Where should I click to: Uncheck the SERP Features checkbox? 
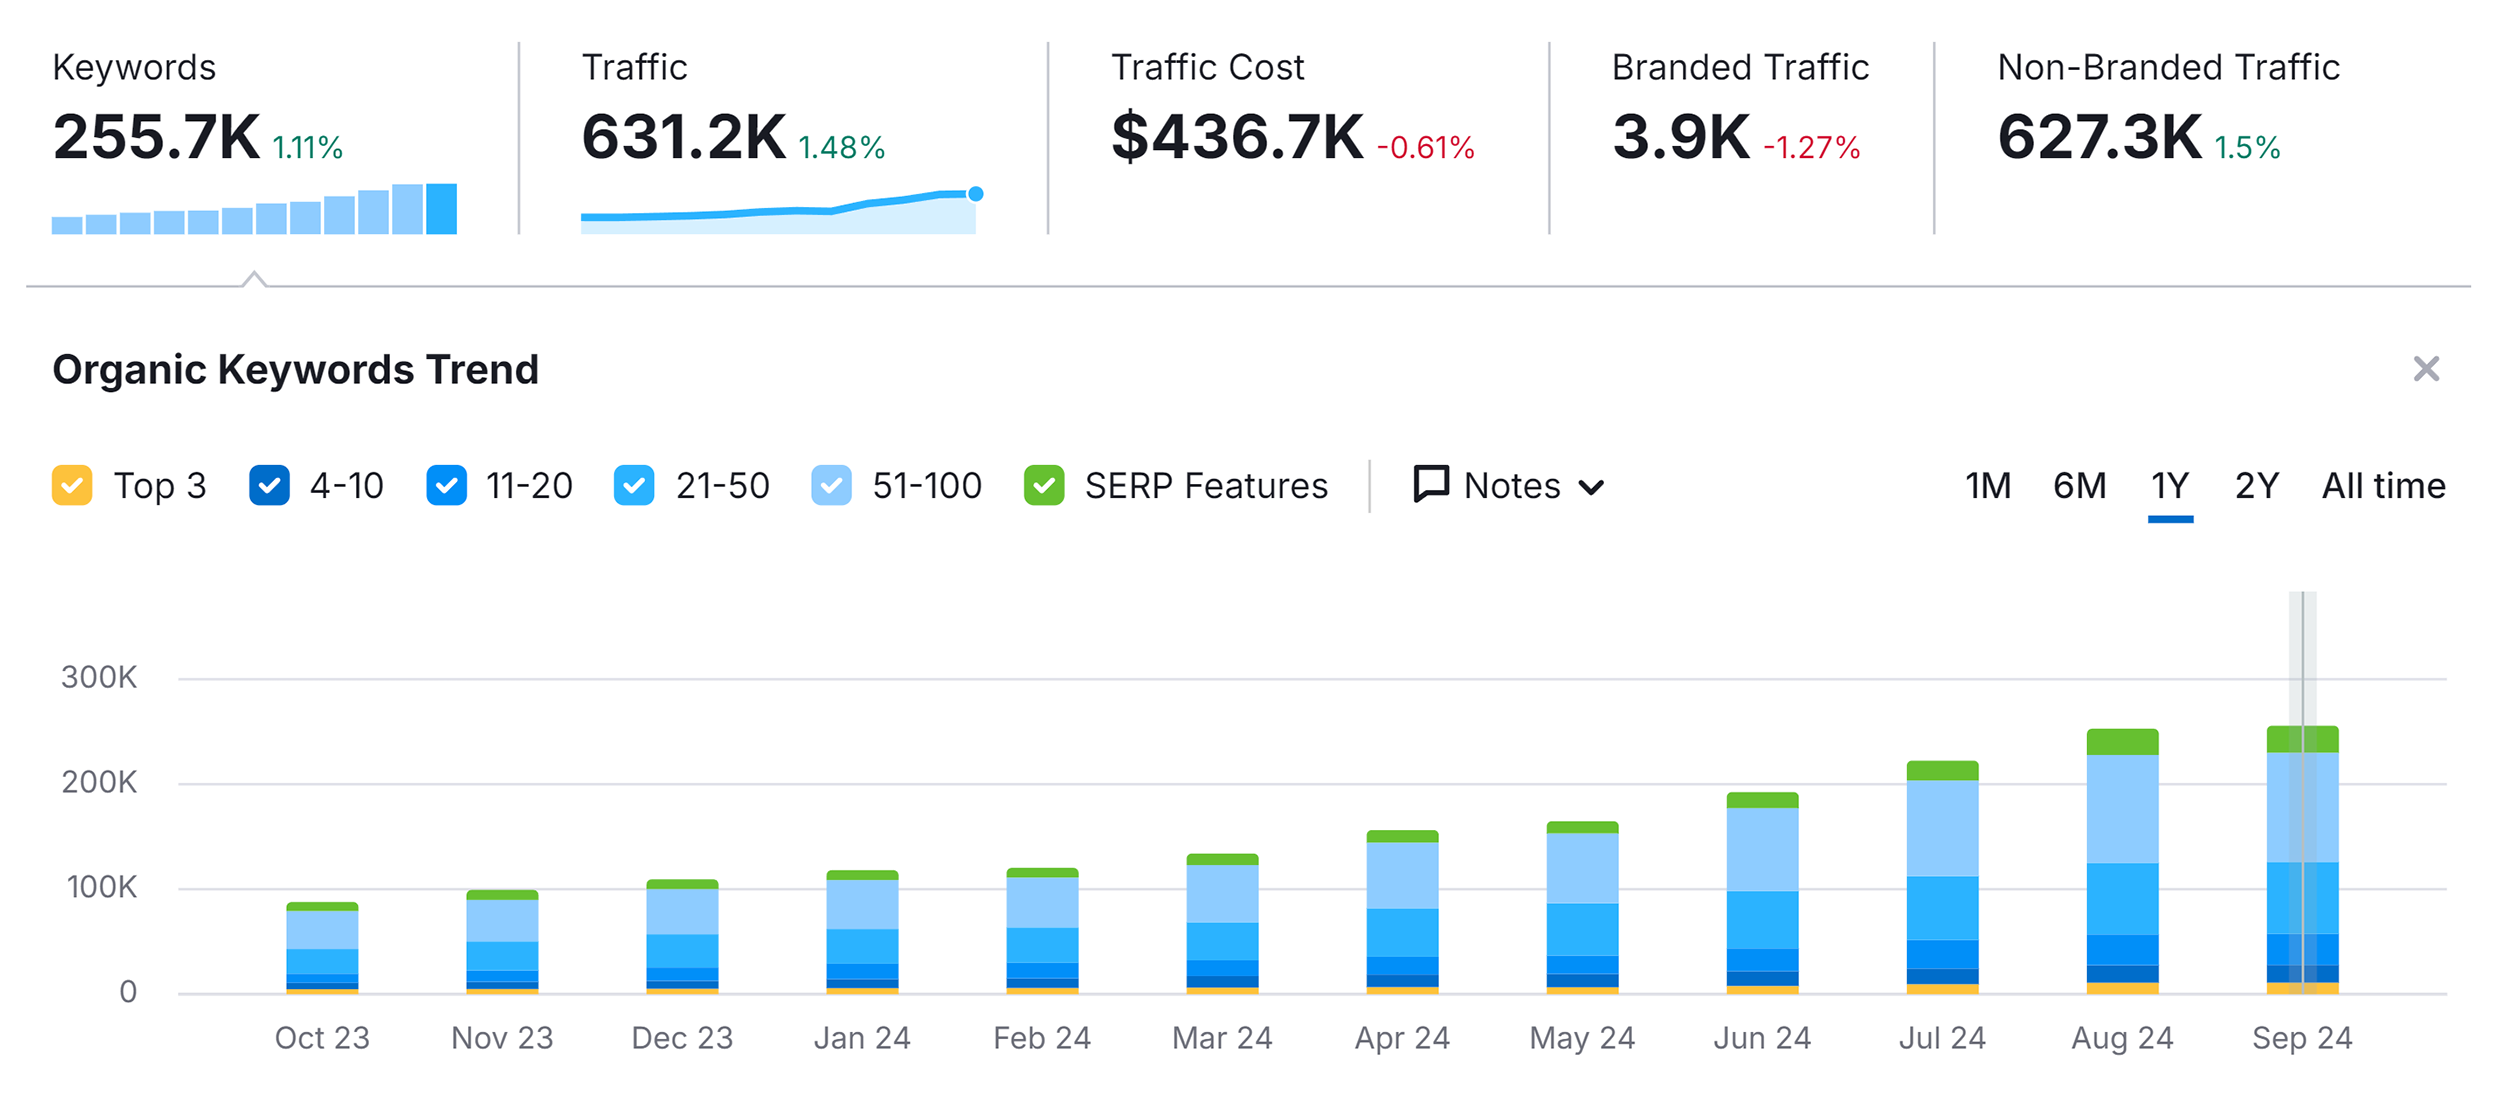pyautogui.click(x=1043, y=486)
